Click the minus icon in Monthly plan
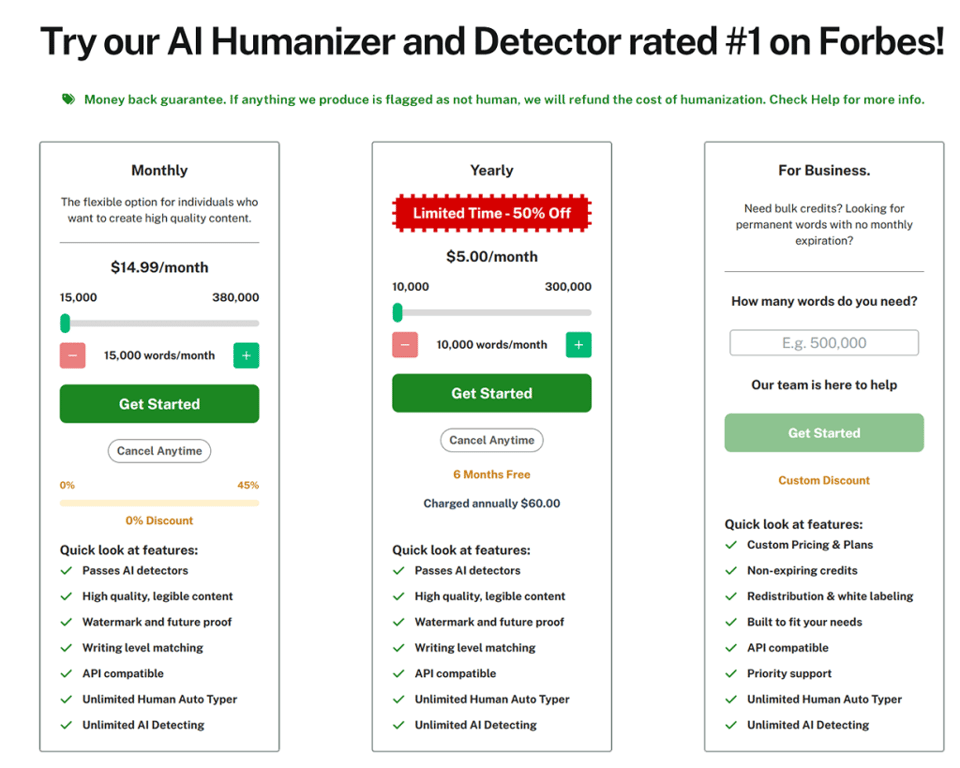The height and width of the screenshot is (768, 960). (72, 355)
